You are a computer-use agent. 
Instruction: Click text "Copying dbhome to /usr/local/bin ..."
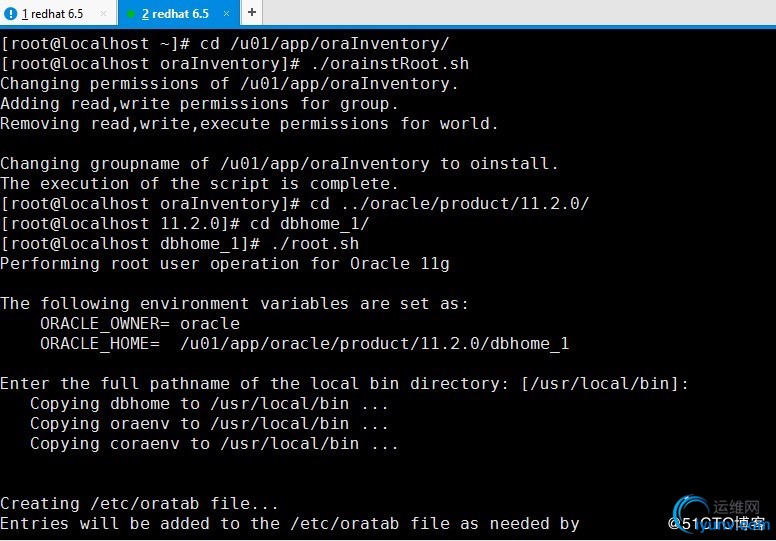click(x=209, y=404)
